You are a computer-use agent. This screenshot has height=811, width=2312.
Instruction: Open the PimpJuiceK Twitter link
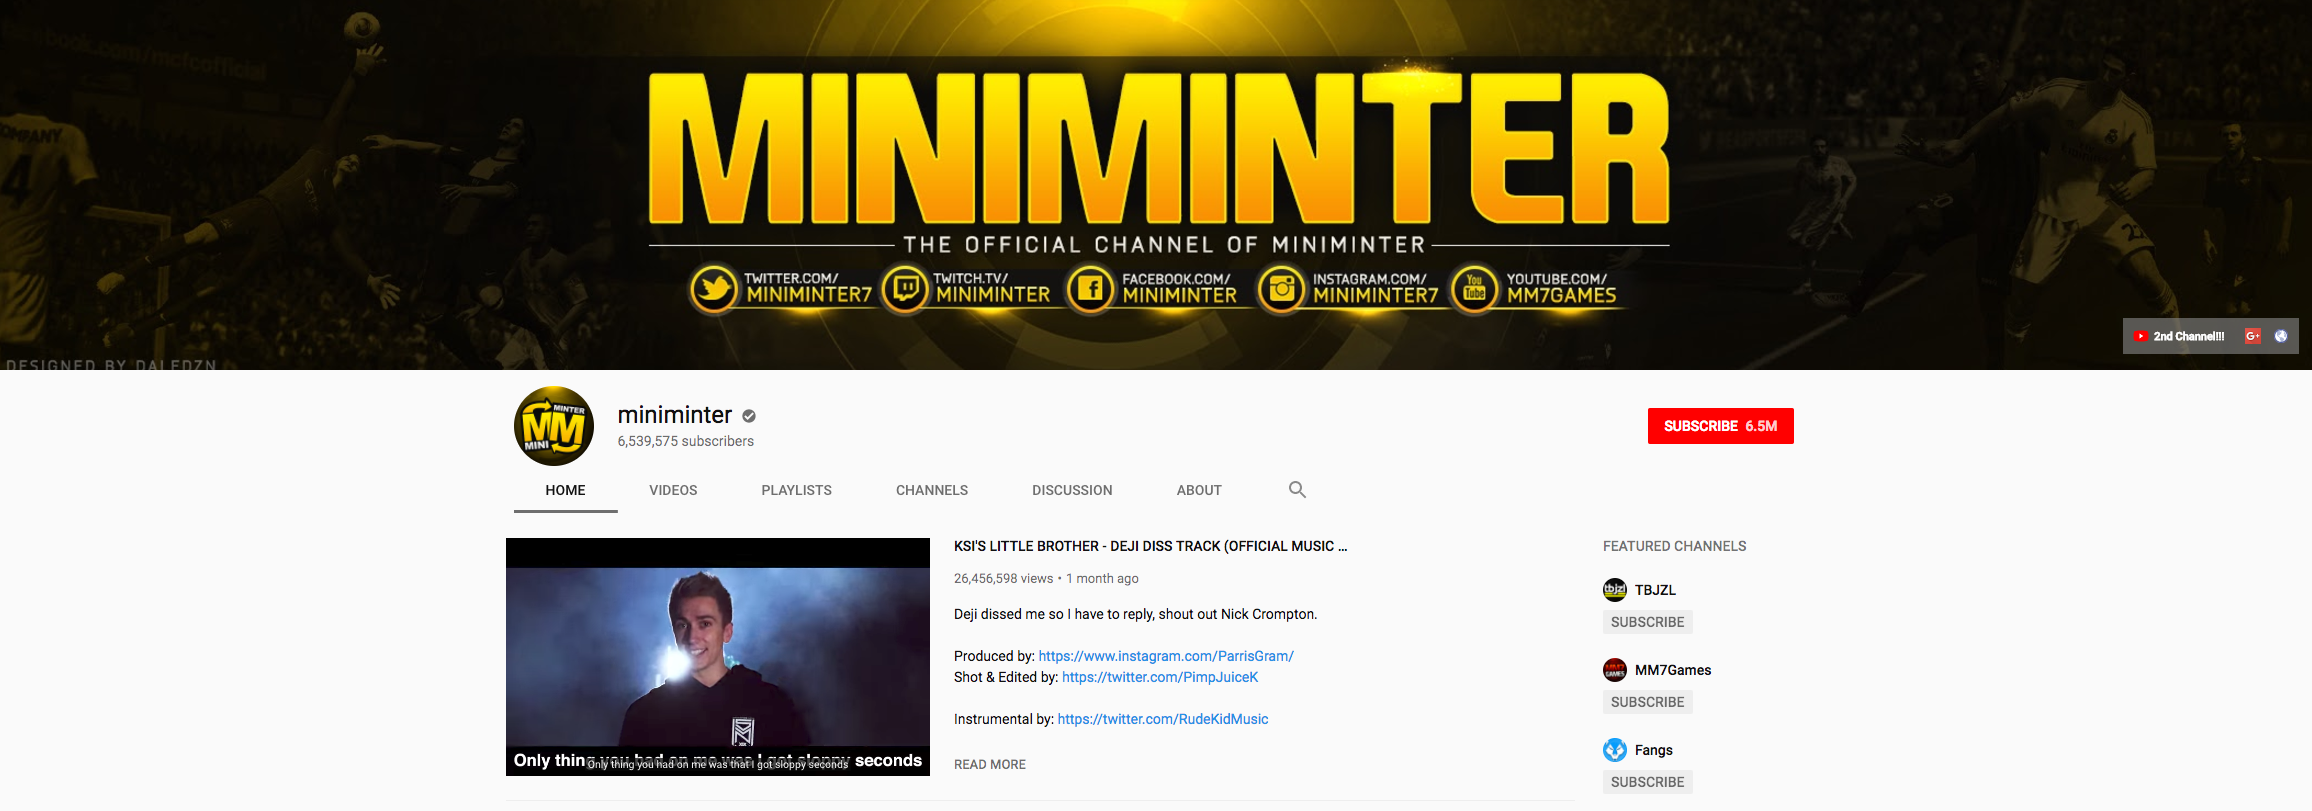pos(1160,677)
